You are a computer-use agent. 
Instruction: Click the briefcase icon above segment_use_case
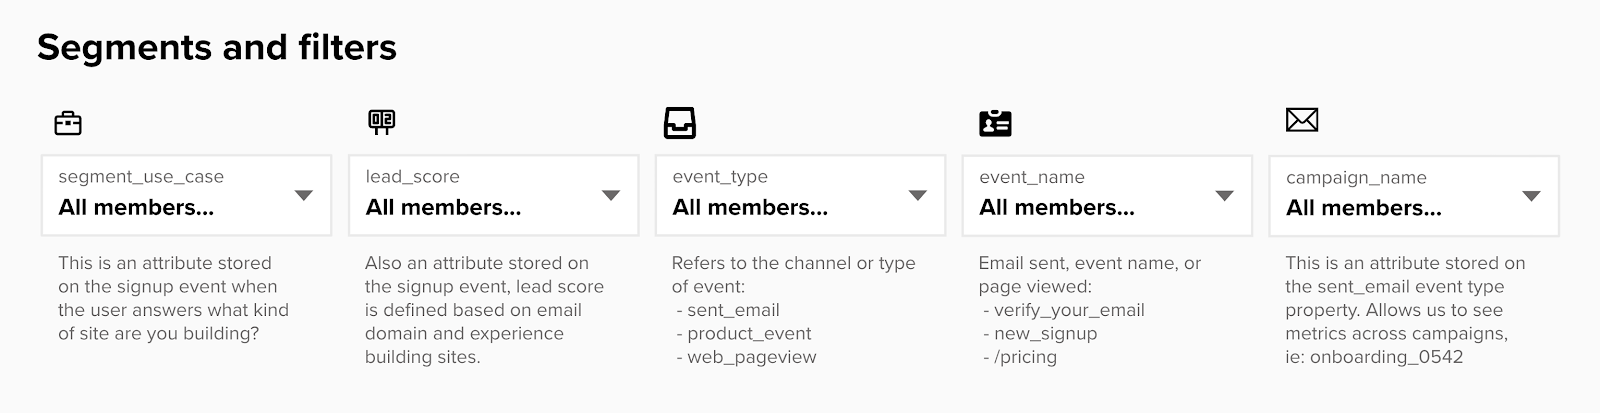click(x=68, y=123)
